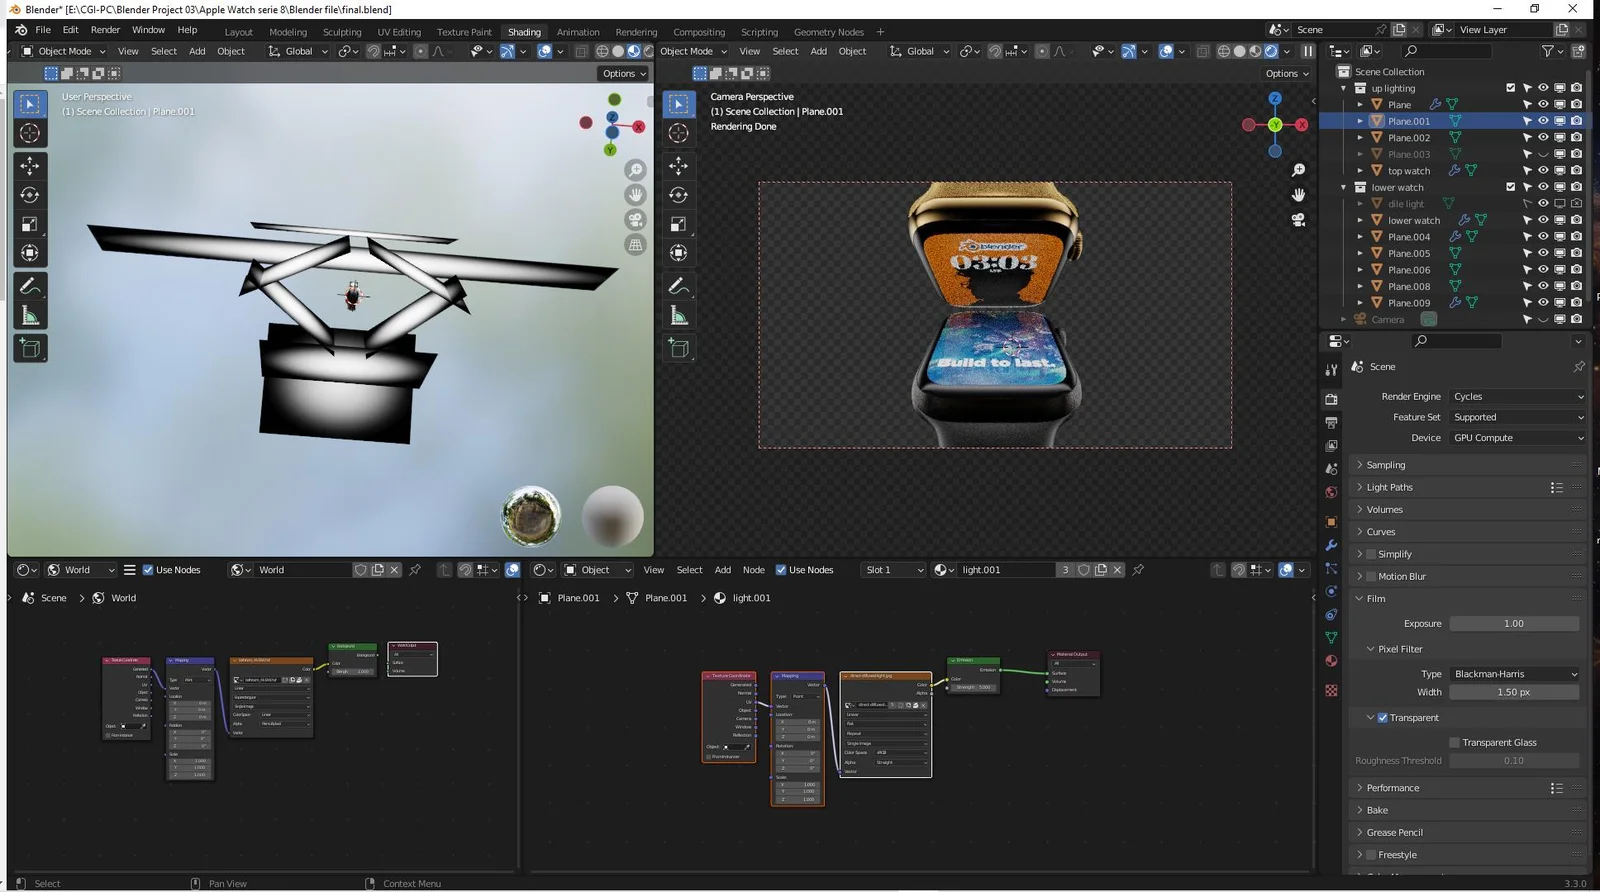
Task: Toggle Use Nodes in World node editor
Action: click(x=148, y=570)
